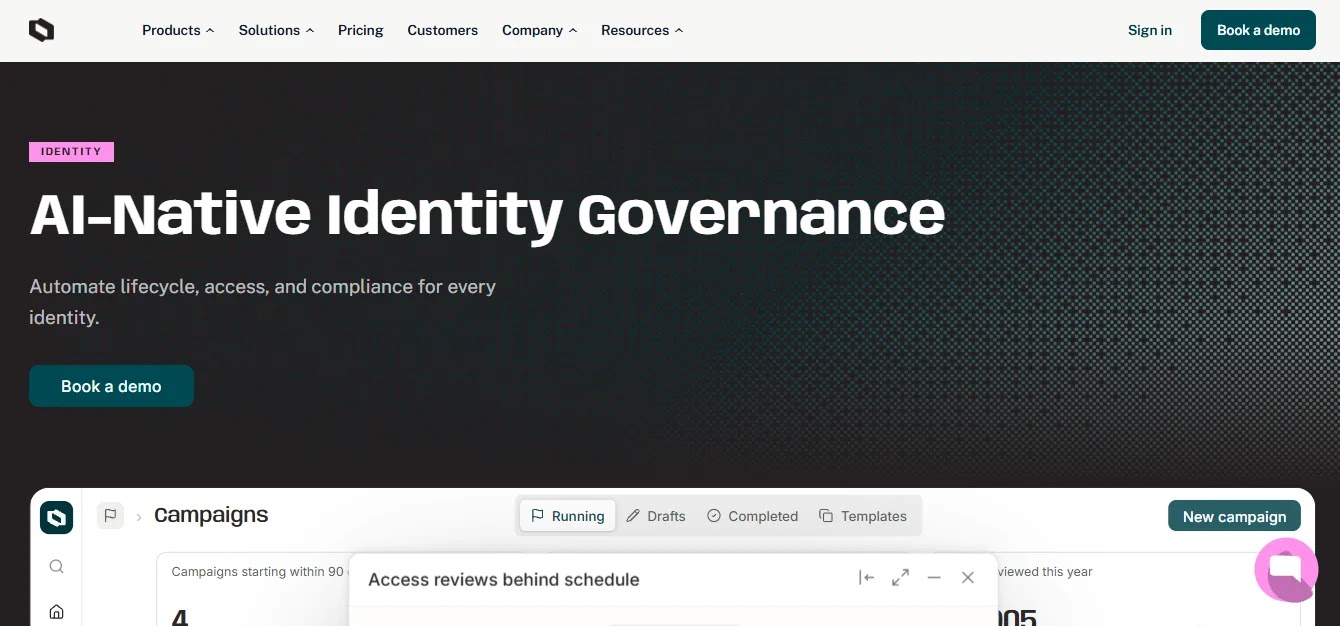Click the hero Book a demo button
1340x626 pixels.
(111, 386)
